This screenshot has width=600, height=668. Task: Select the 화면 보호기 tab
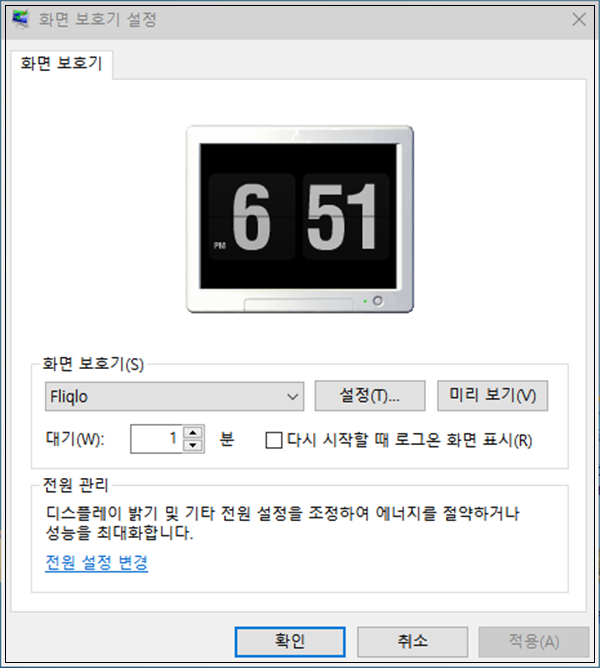pyautogui.click(x=61, y=64)
